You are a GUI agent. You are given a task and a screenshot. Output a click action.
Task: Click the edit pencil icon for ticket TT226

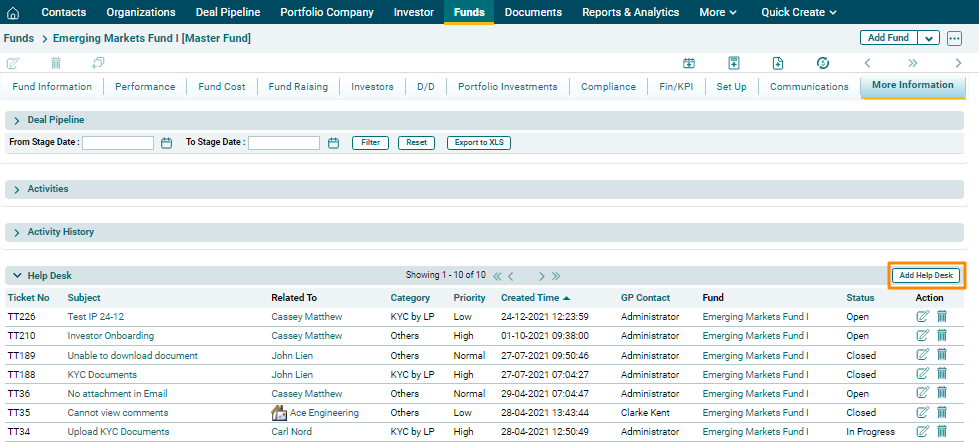pos(922,317)
